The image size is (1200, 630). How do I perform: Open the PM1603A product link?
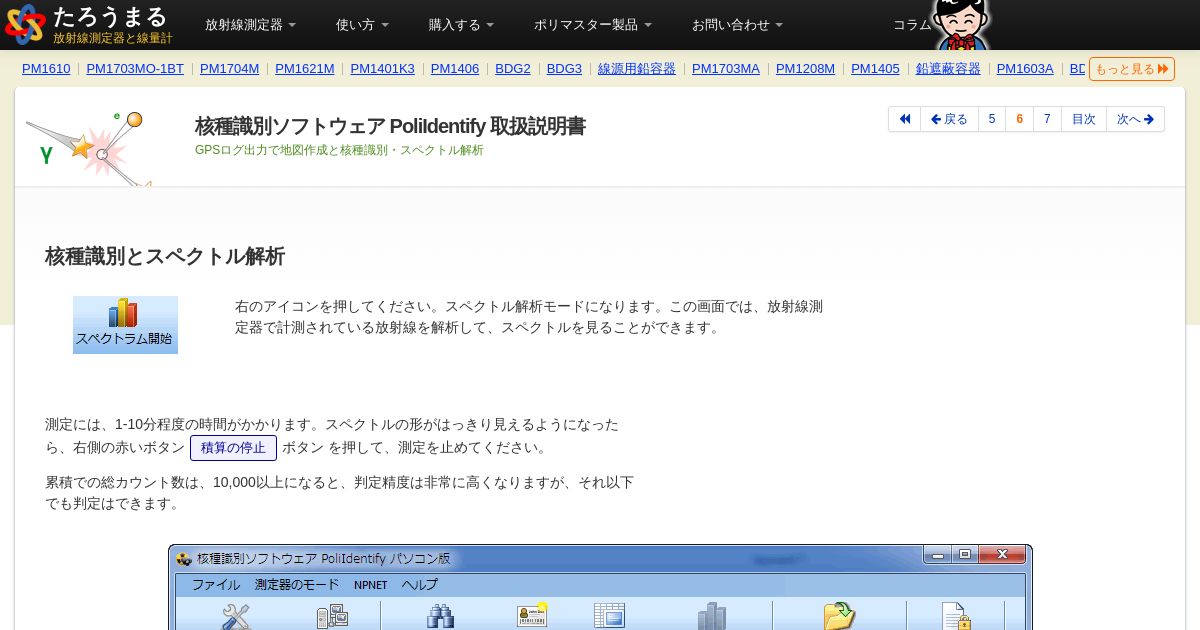coord(1025,69)
